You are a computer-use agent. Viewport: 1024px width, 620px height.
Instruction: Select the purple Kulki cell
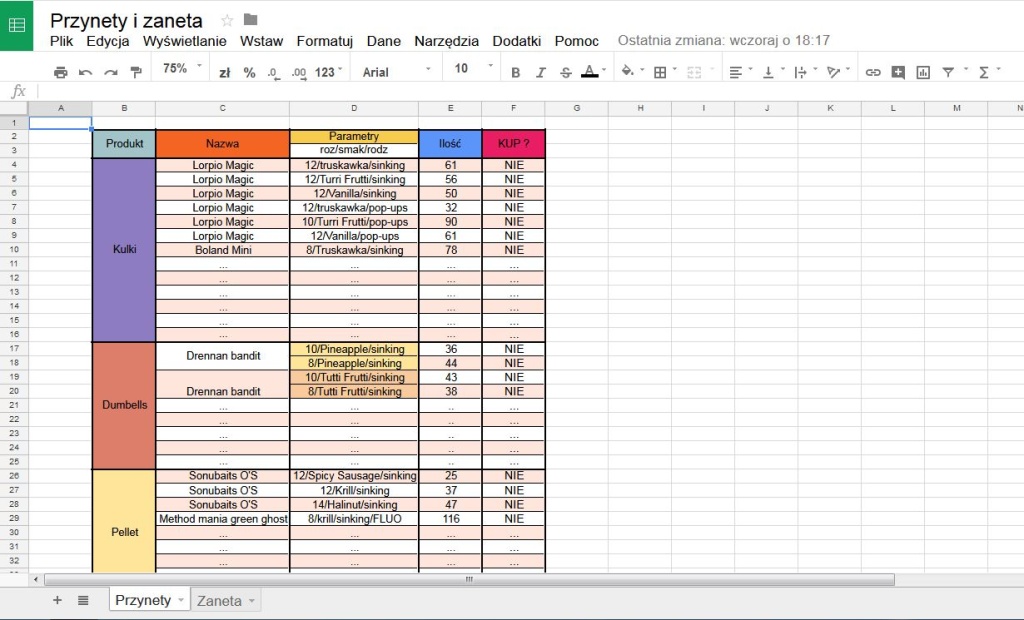pos(124,250)
